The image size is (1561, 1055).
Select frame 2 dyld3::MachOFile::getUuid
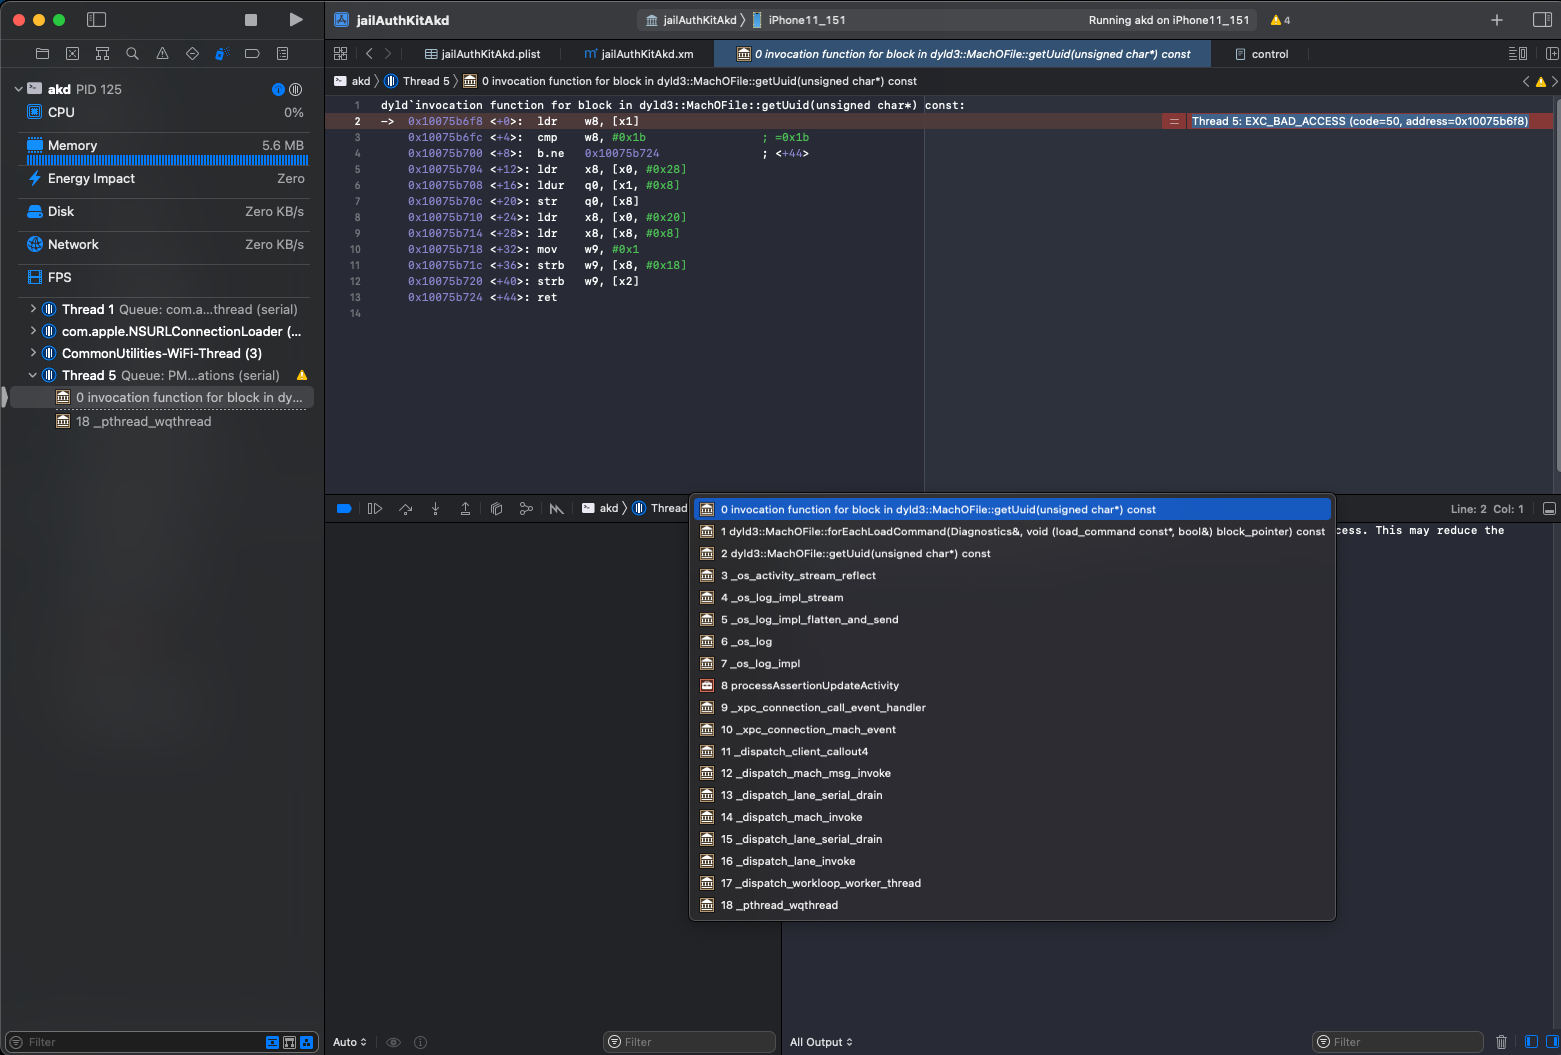[x=1013, y=553]
